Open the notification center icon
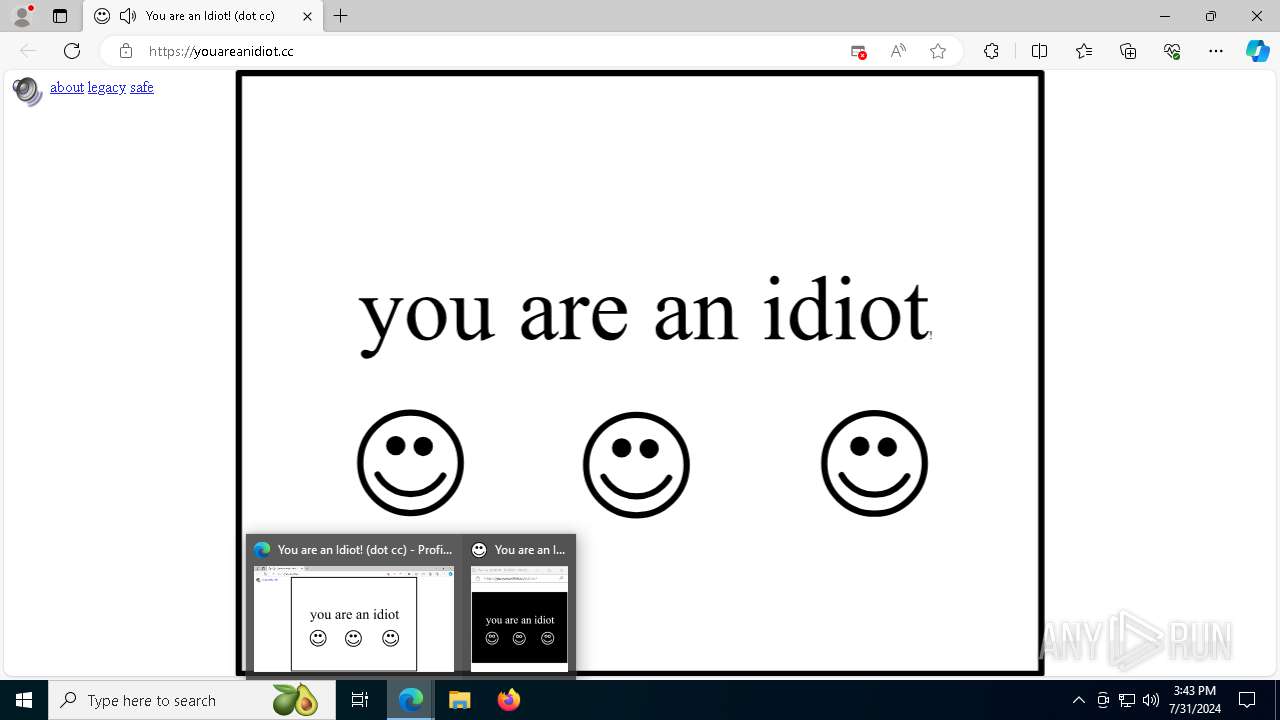This screenshot has height=720, width=1280. click(1247, 700)
